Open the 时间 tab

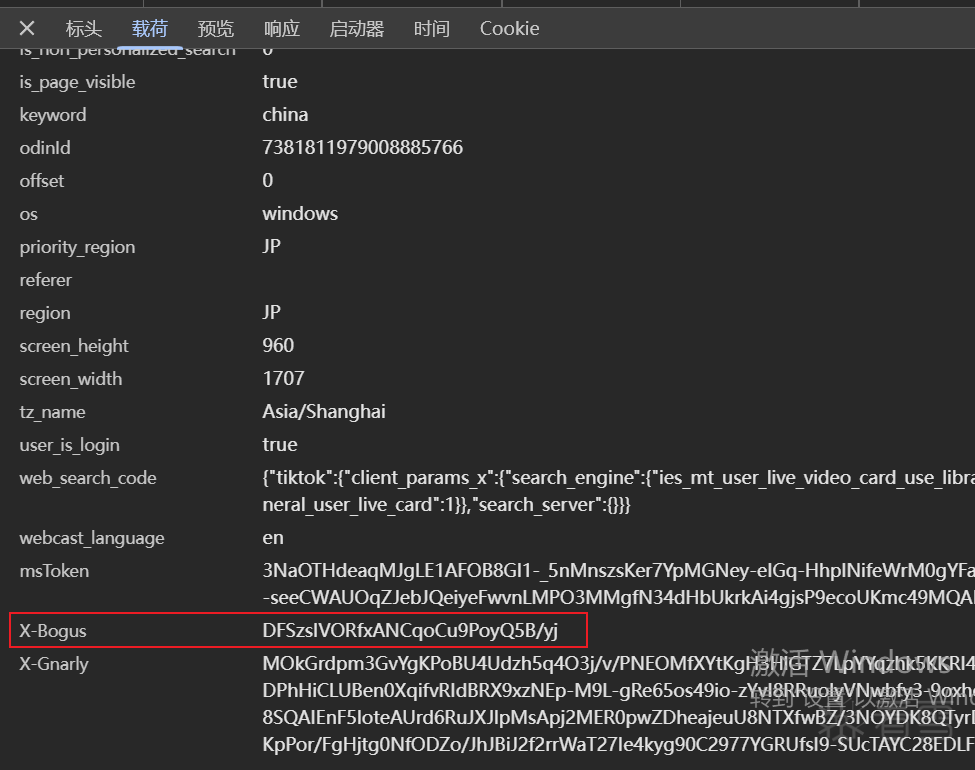coord(431,28)
